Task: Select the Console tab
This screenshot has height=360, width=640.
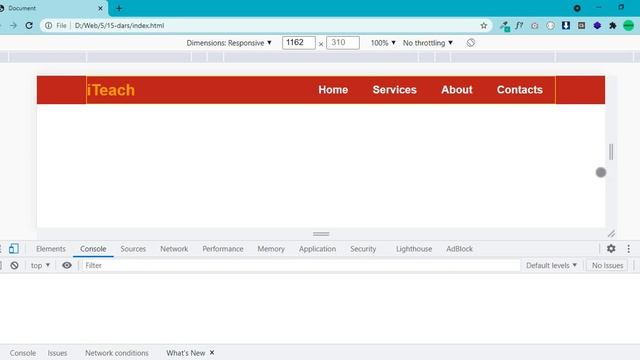Action: 93,249
